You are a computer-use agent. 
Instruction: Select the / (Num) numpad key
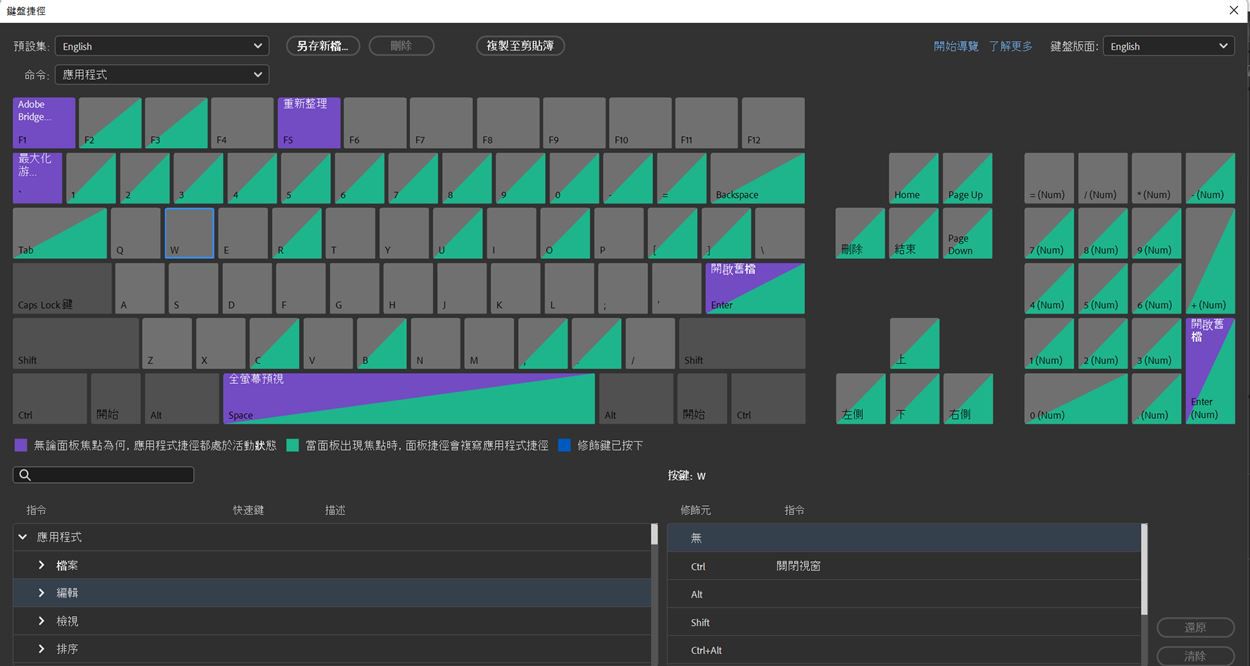coord(1103,178)
